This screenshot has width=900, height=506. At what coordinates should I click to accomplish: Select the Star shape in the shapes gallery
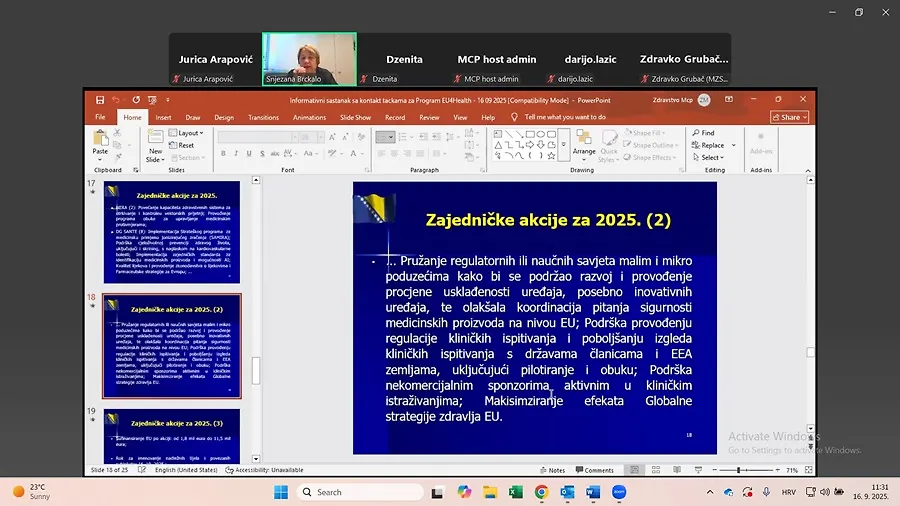(x=551, y=155)
